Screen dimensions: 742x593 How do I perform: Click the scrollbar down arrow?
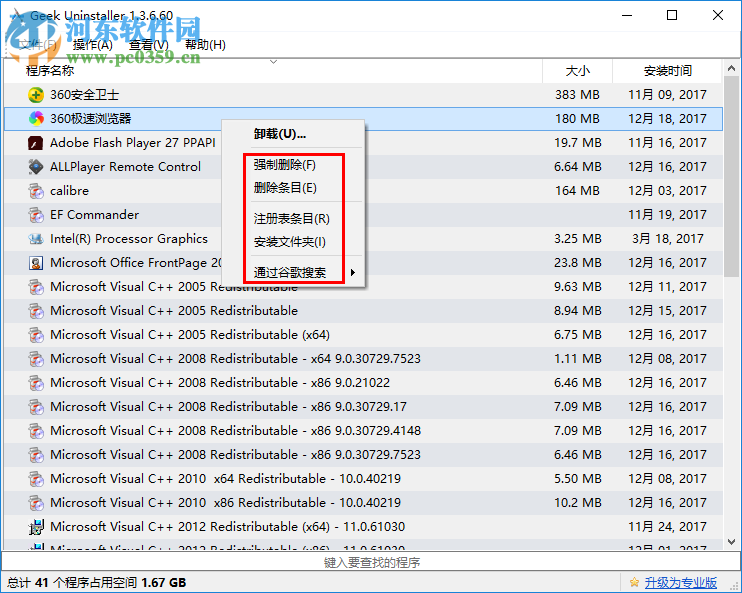732,542
